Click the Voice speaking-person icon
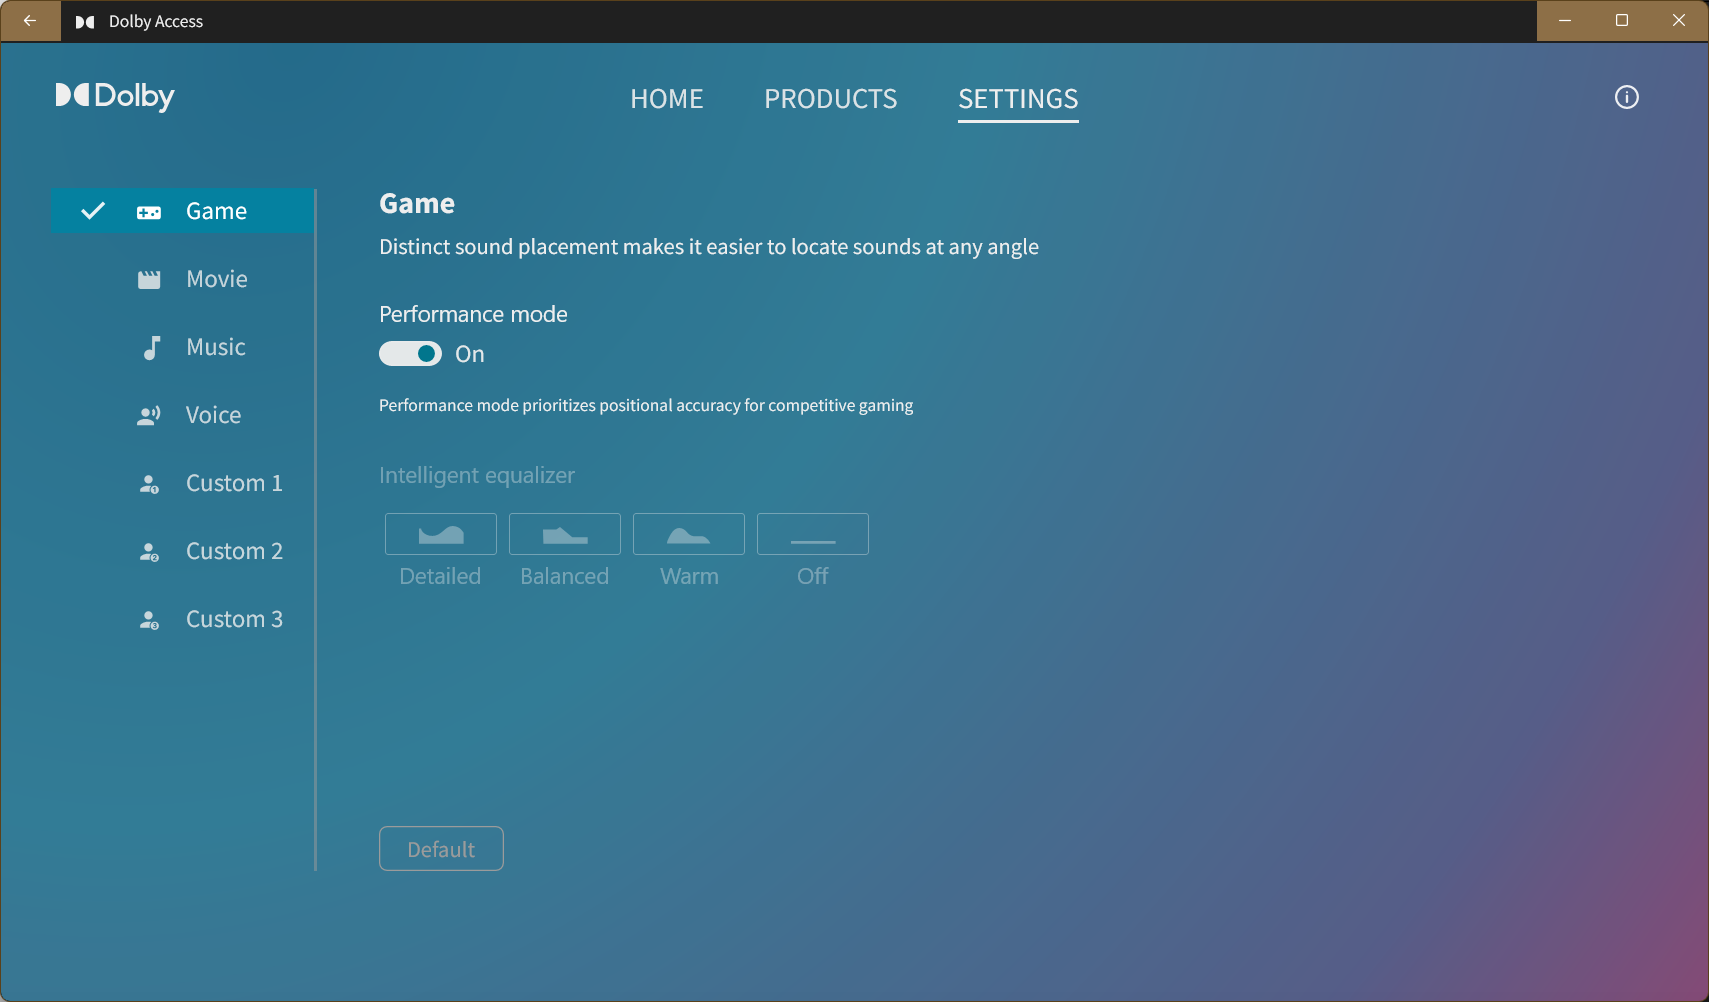Screen dimensions: 1709x1002 tap(149, 415)
